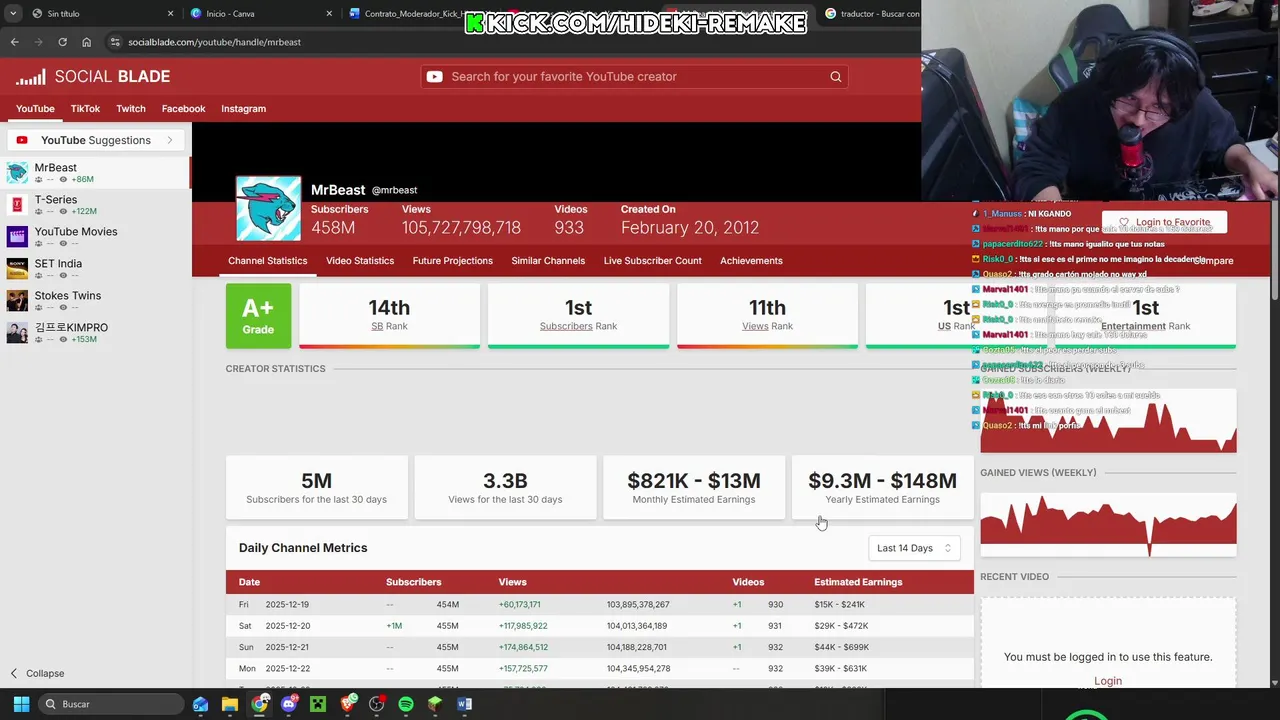The height and width of the screenshot is (720, 1280).
Task: Click MrBeast channel avatar
Action: coord(268,208)
